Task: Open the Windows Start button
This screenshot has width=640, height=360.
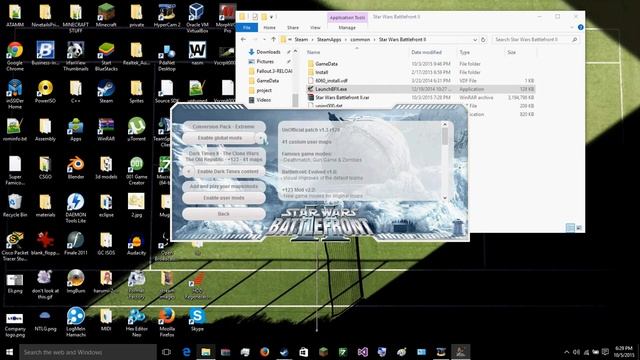Action: (x=9, y=352)
